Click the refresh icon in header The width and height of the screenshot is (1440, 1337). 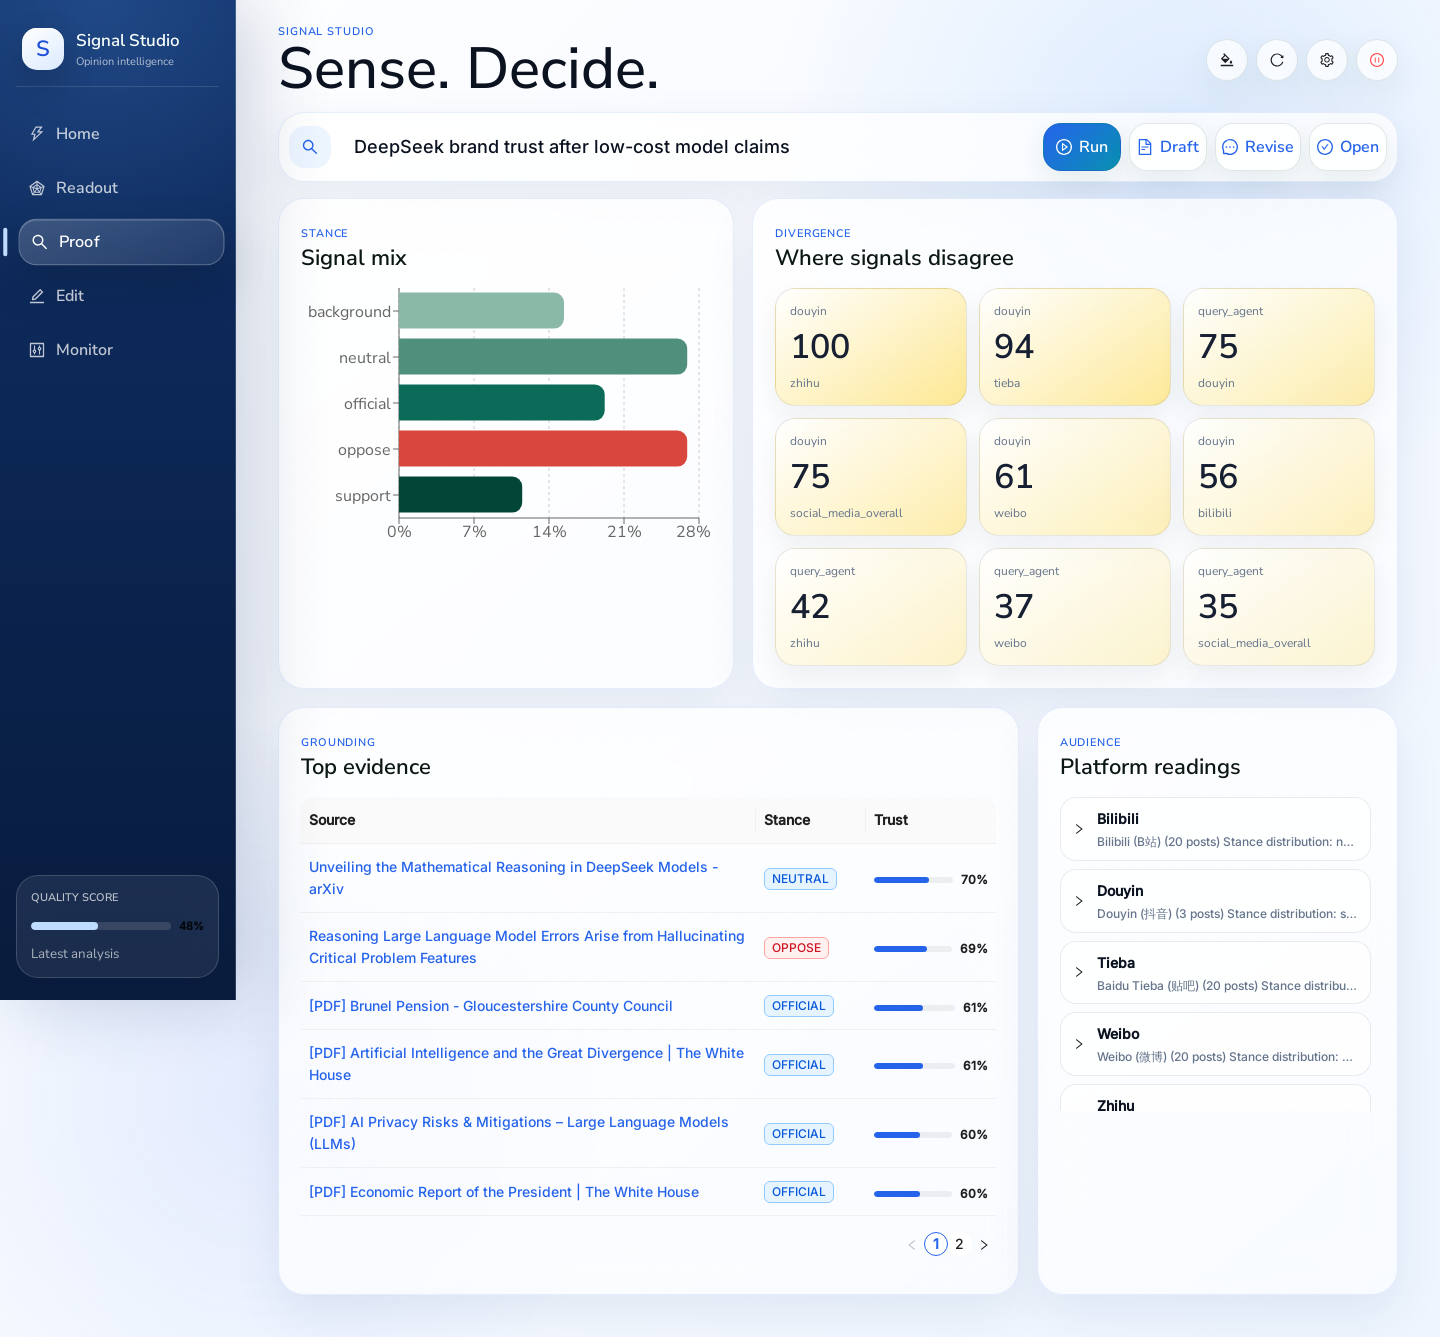point(1277,60)
